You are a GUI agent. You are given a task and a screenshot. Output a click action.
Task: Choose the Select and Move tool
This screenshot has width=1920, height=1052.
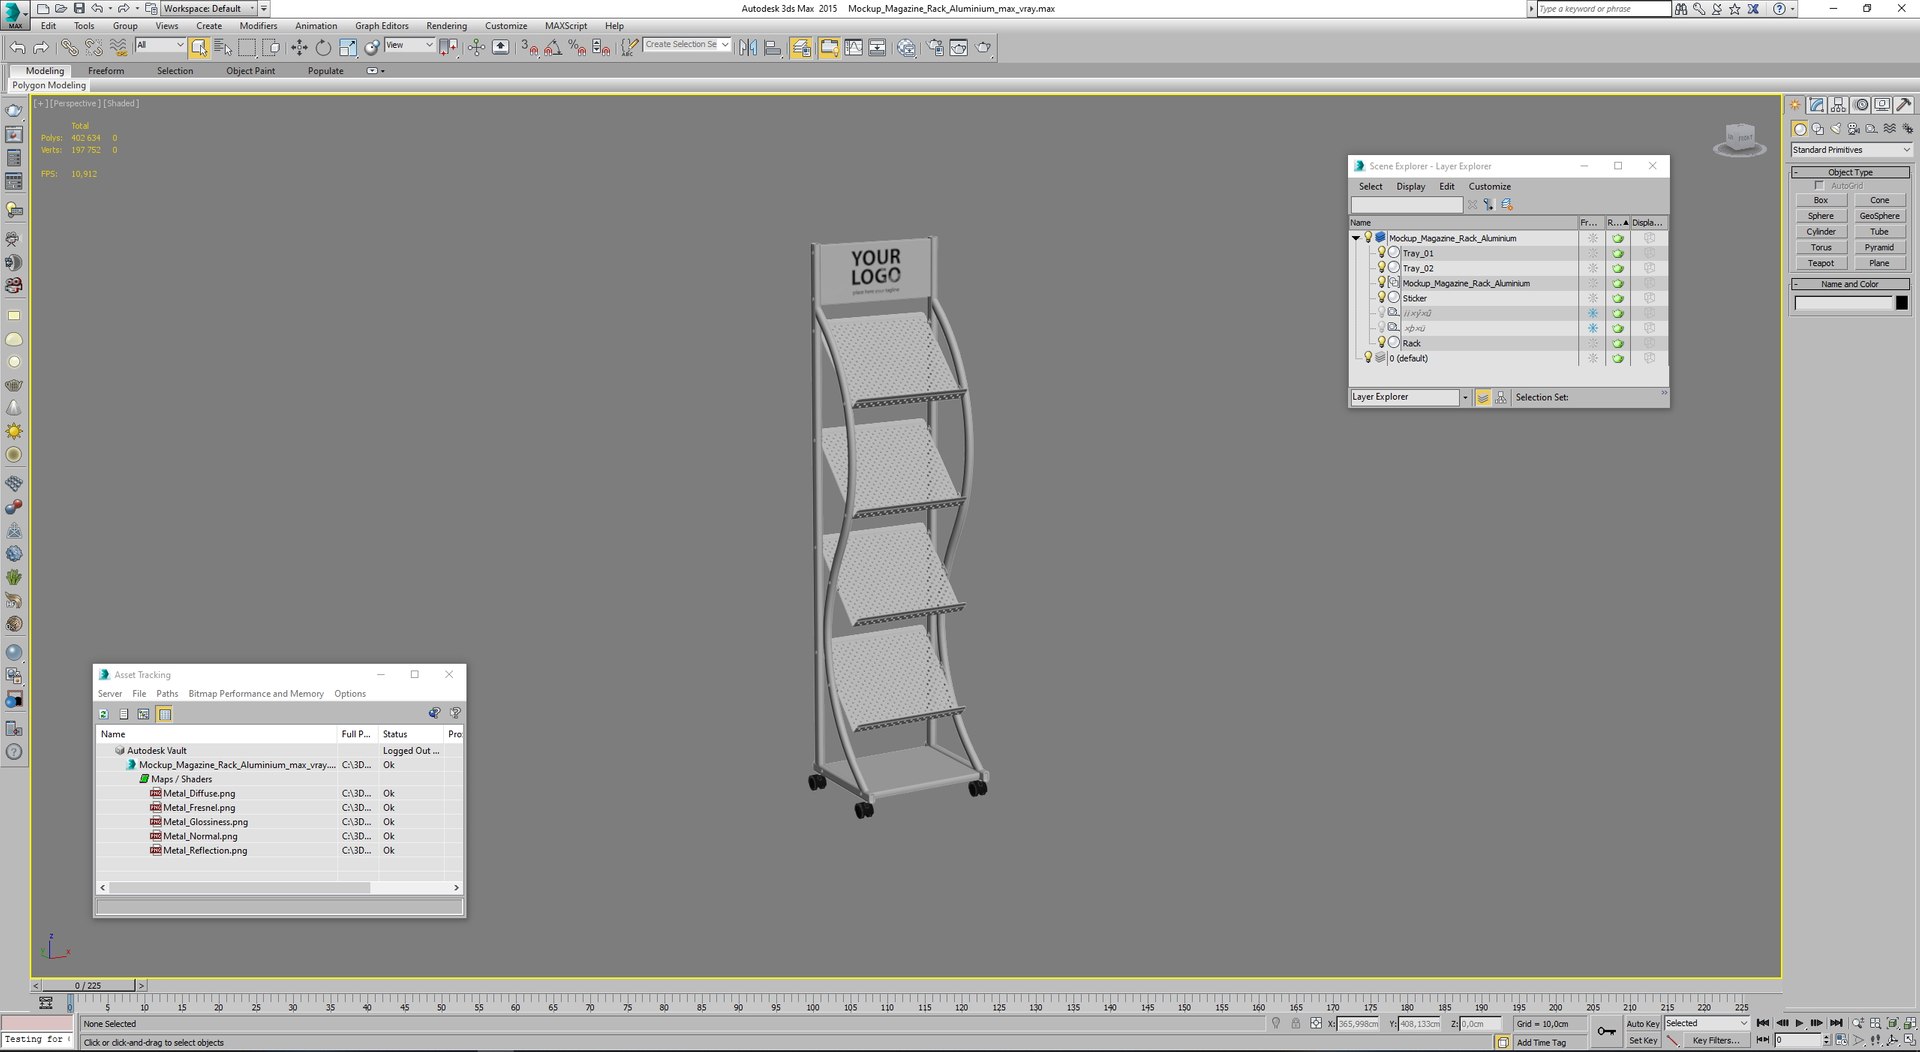tap(299, 47)
